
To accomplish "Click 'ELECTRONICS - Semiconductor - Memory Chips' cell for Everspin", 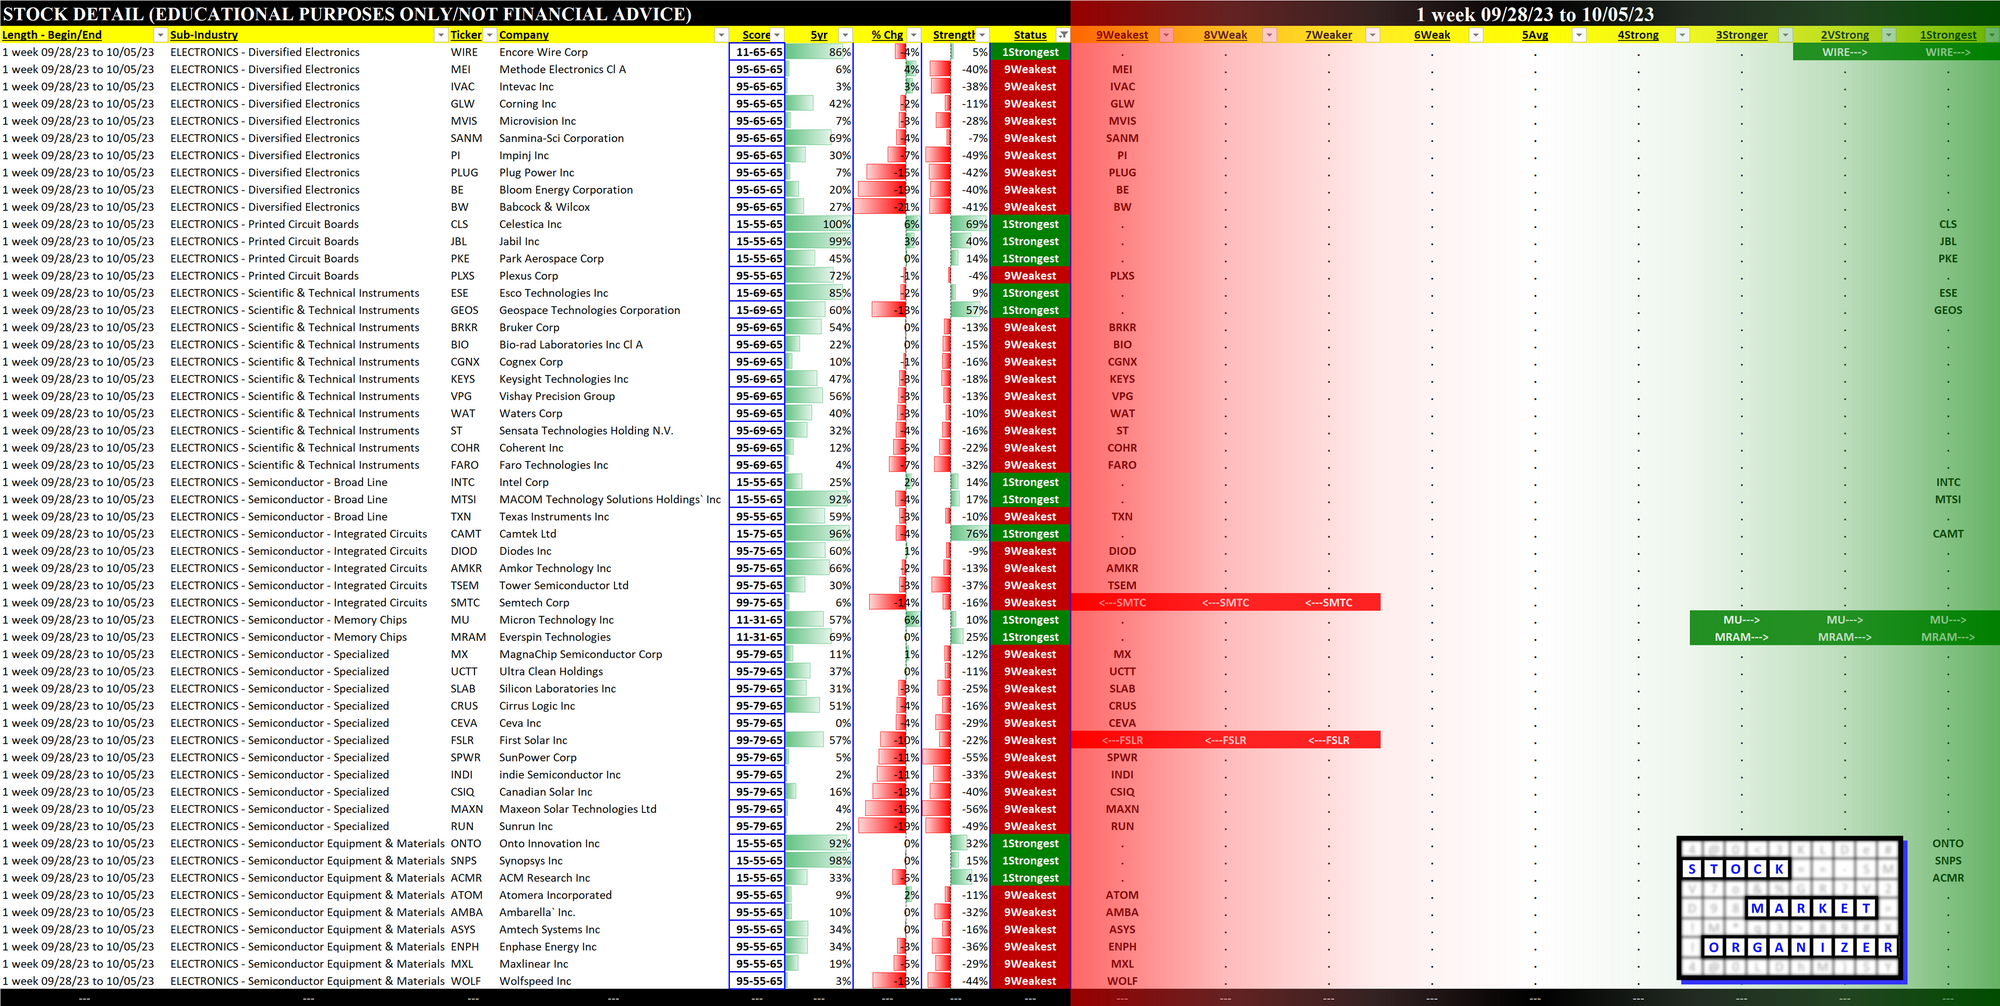I will tap(288, 637).
